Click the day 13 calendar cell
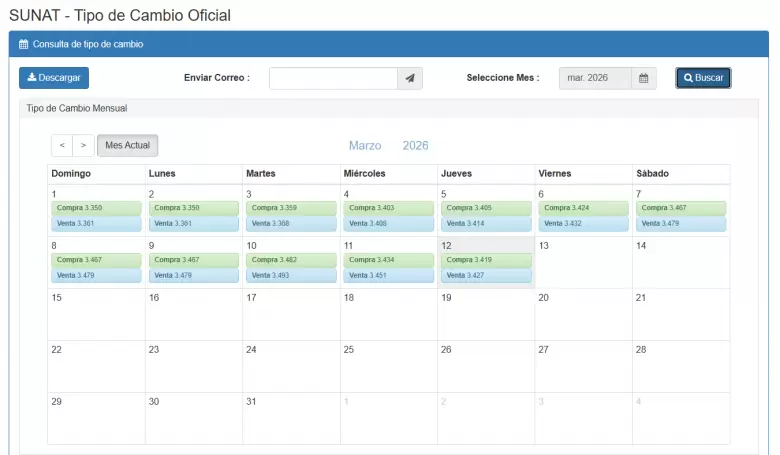Image resolution: width=780 pixels, height=455 pixels. (x=583, y=262)
